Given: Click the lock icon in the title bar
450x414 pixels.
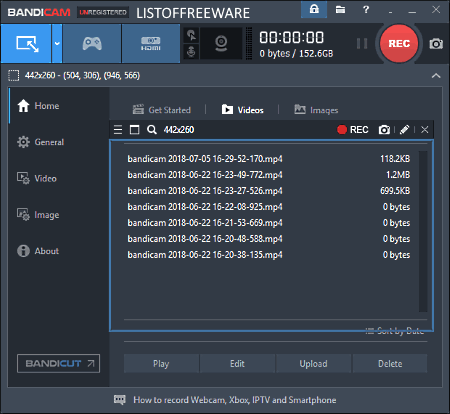Looking at the screenshot, I should (314, 10).
